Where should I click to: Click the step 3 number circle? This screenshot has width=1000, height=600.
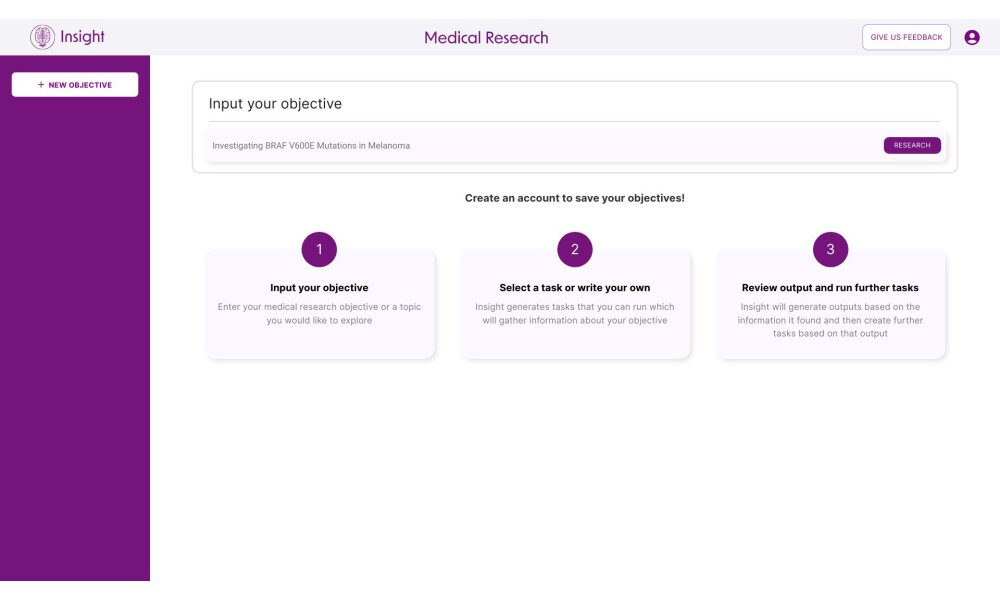coord(830,249)
